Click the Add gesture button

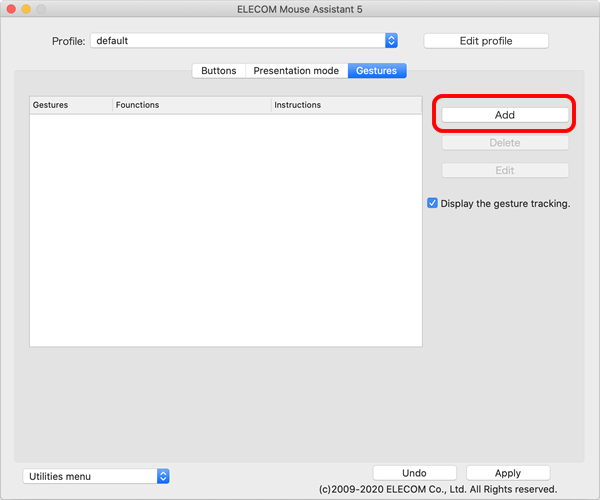pos(505,115)
